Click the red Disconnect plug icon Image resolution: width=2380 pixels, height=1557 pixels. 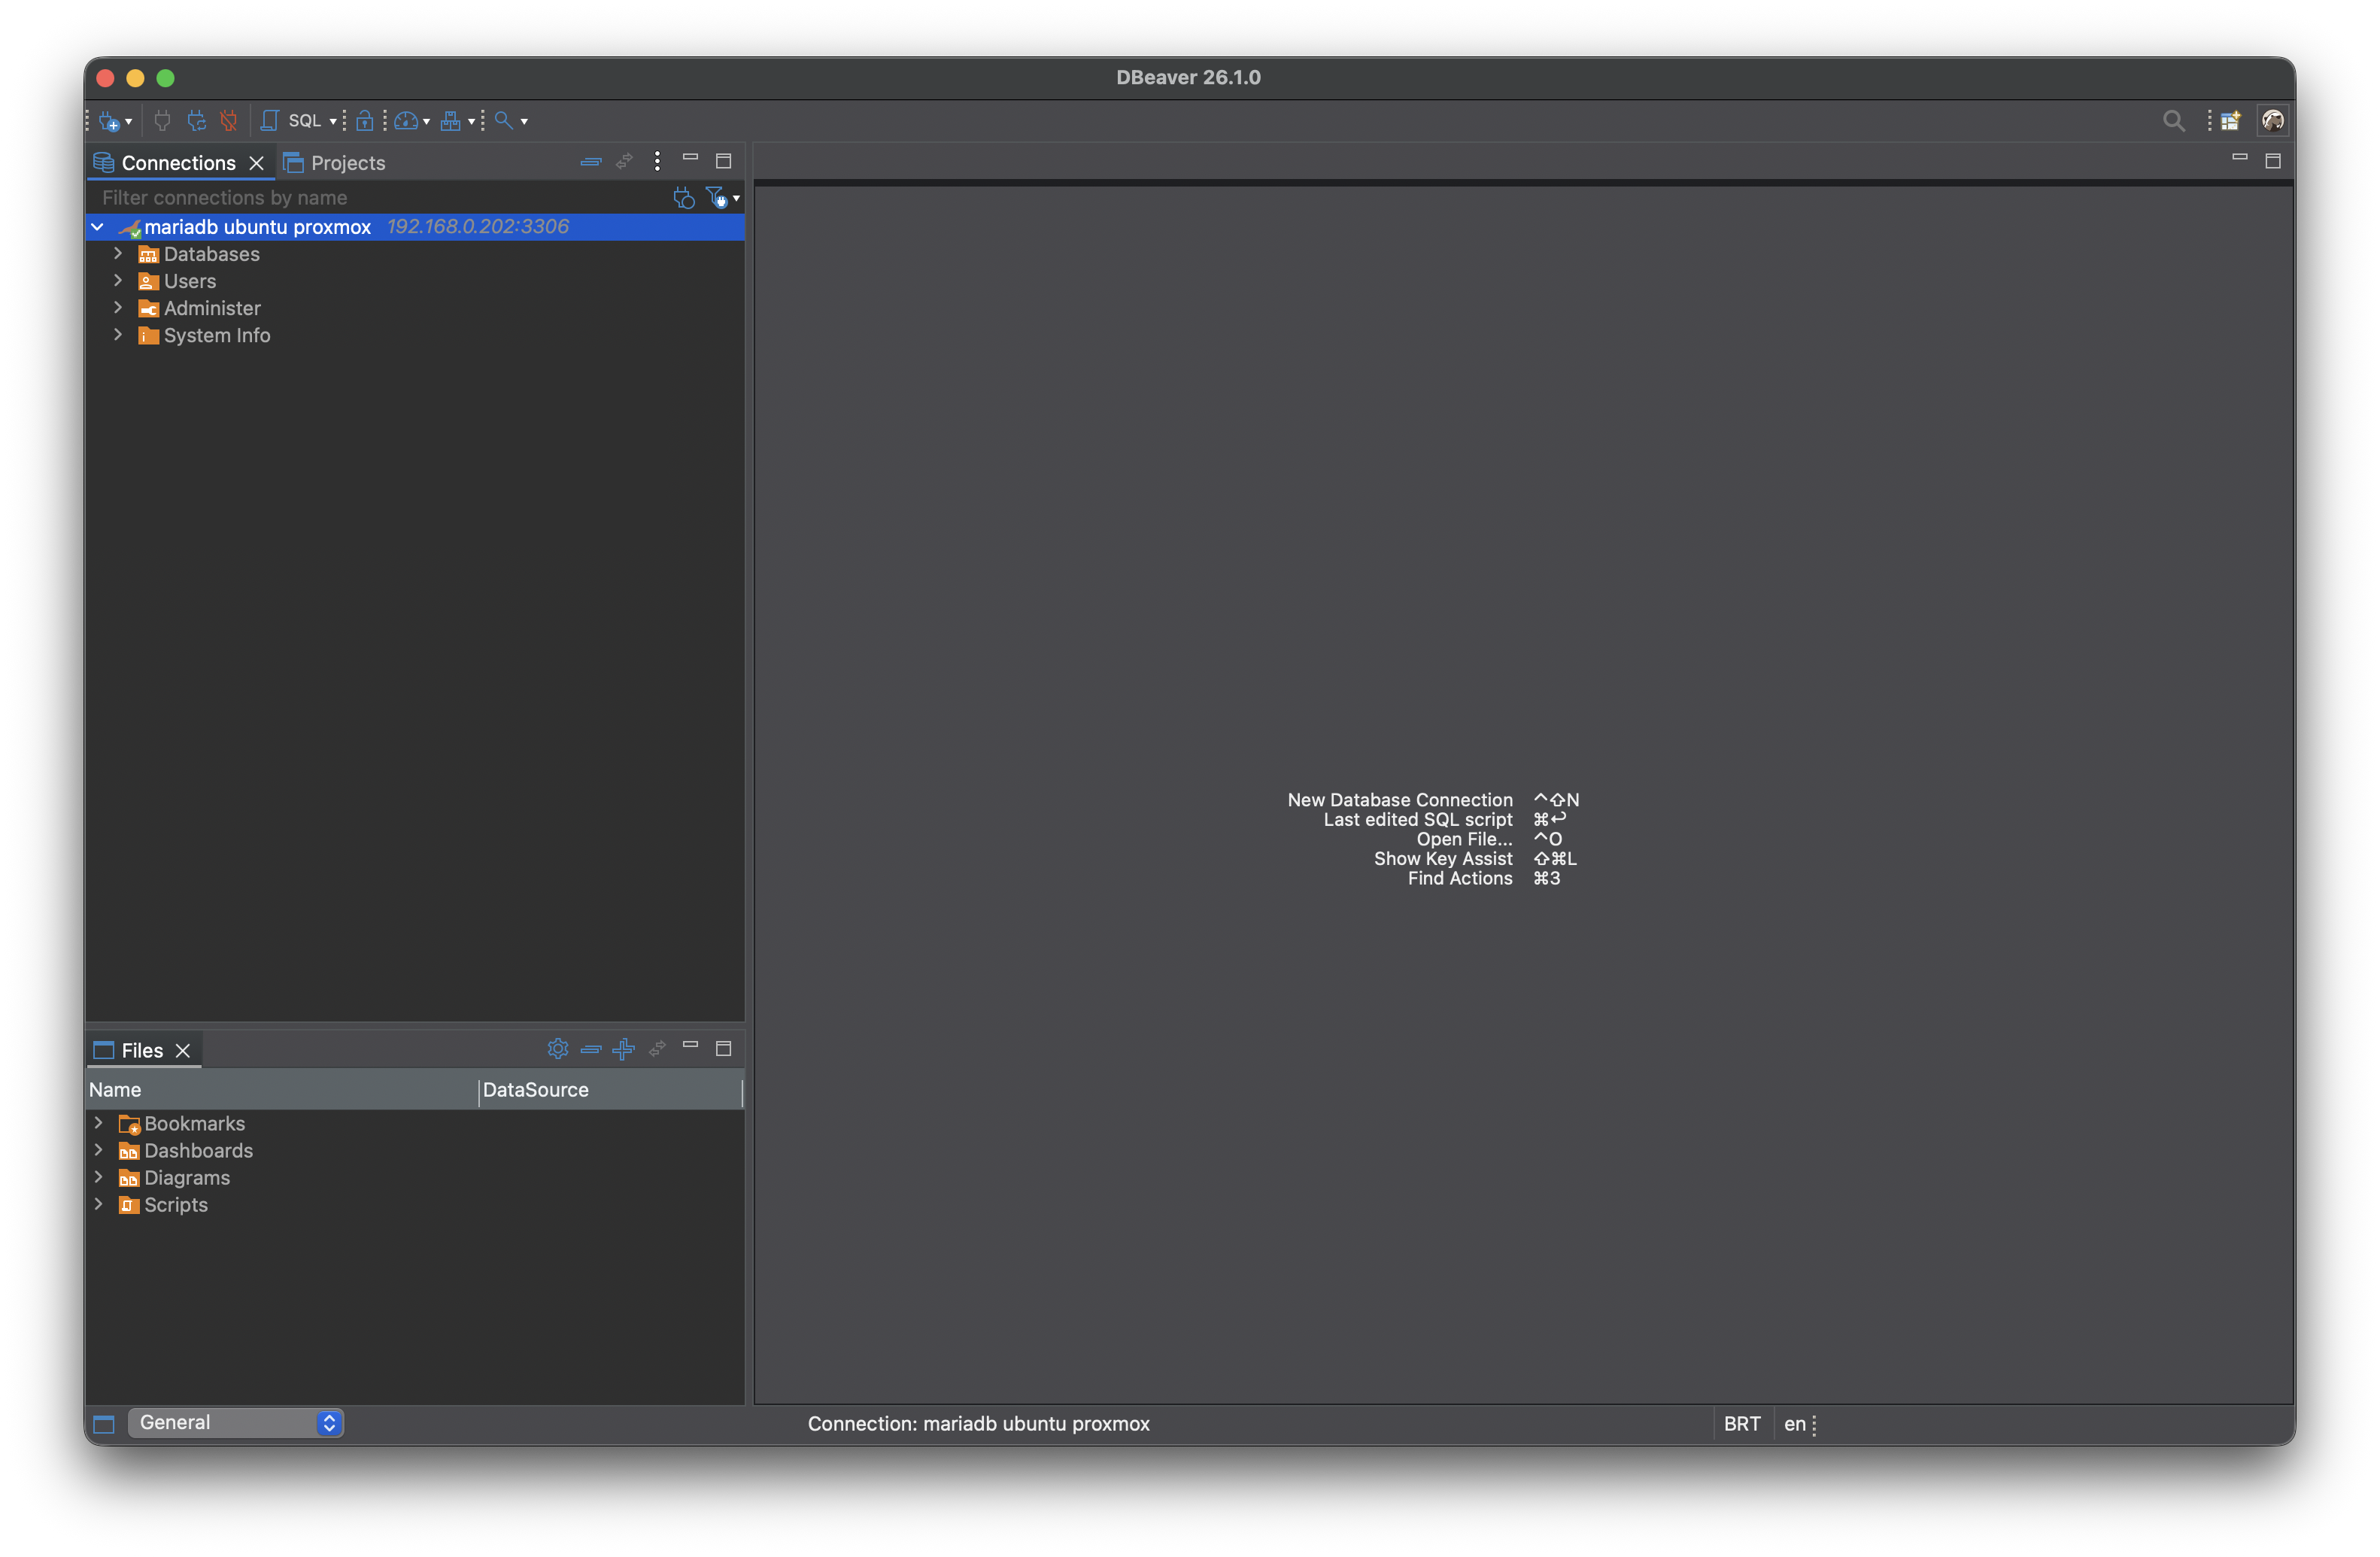point(229,121)
